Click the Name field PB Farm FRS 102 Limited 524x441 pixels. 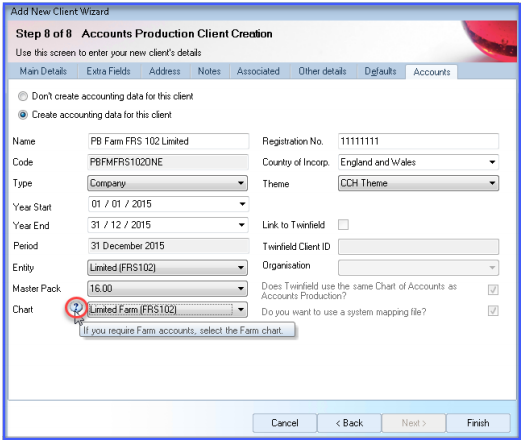(x=168, y=141)
